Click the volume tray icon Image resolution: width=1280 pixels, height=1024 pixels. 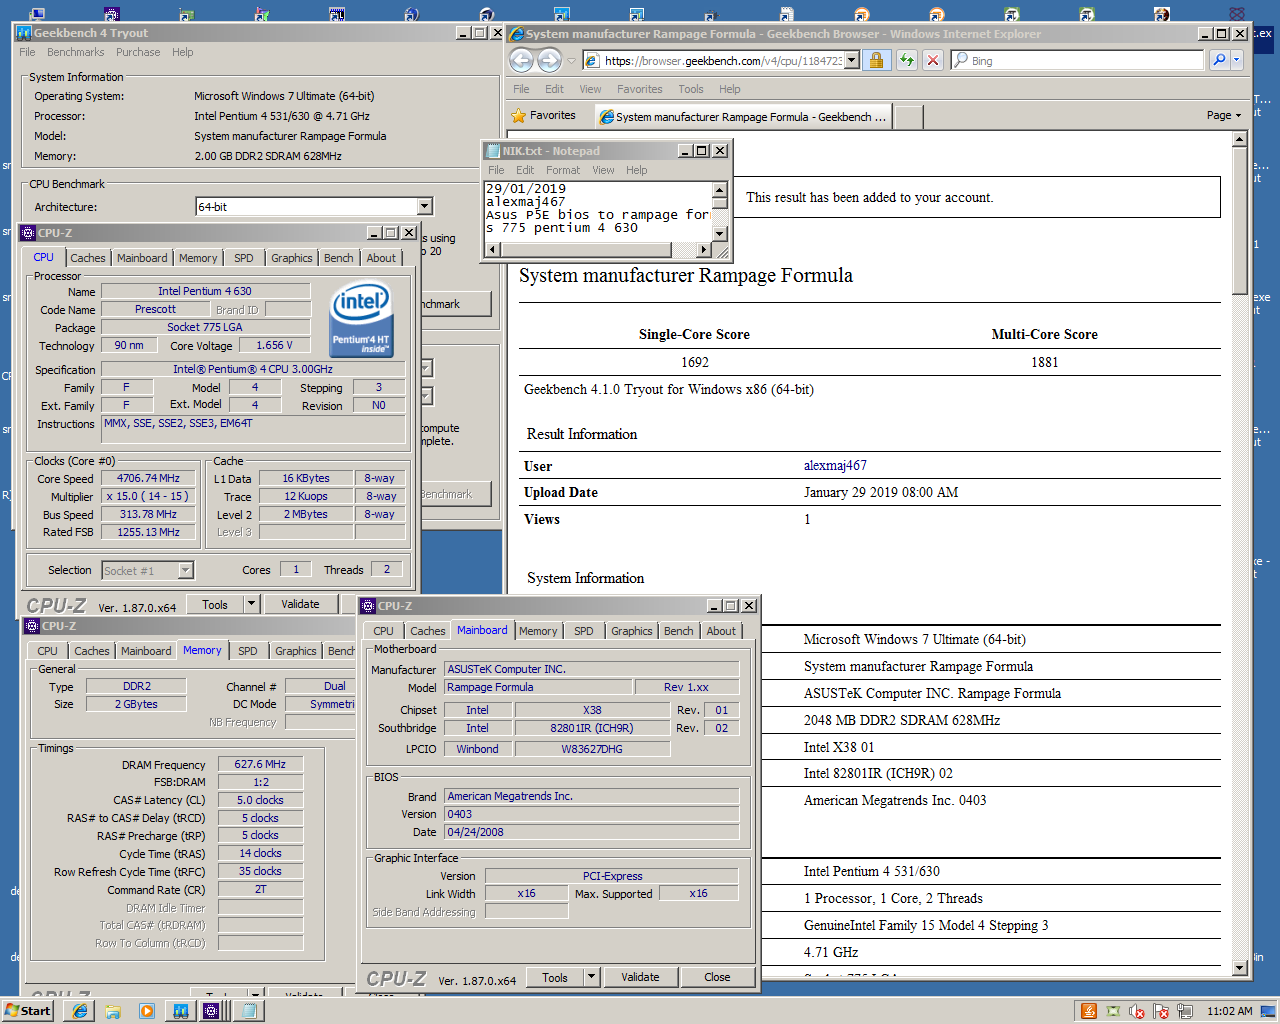(1137, 1011)
